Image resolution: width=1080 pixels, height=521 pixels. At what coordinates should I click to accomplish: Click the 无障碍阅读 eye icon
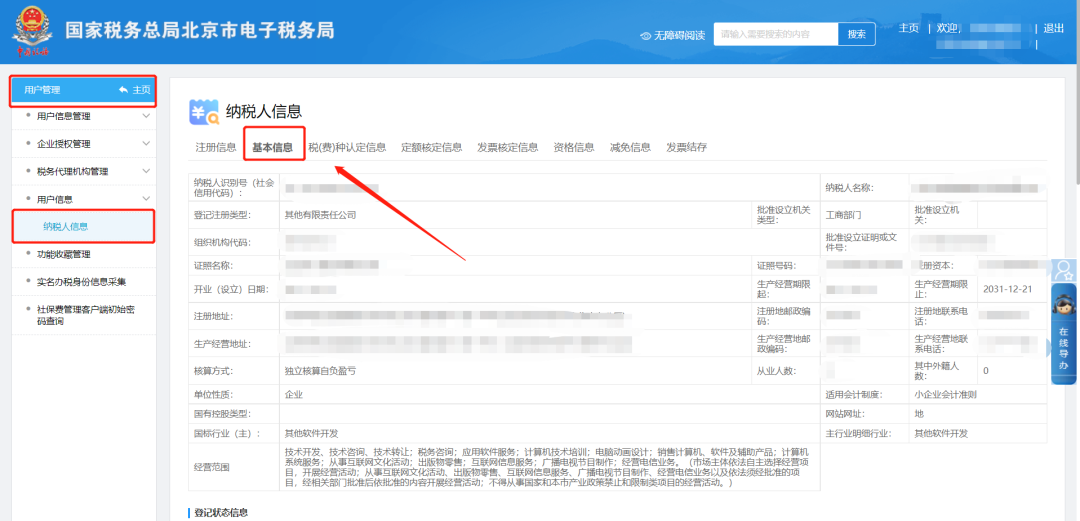646,35
